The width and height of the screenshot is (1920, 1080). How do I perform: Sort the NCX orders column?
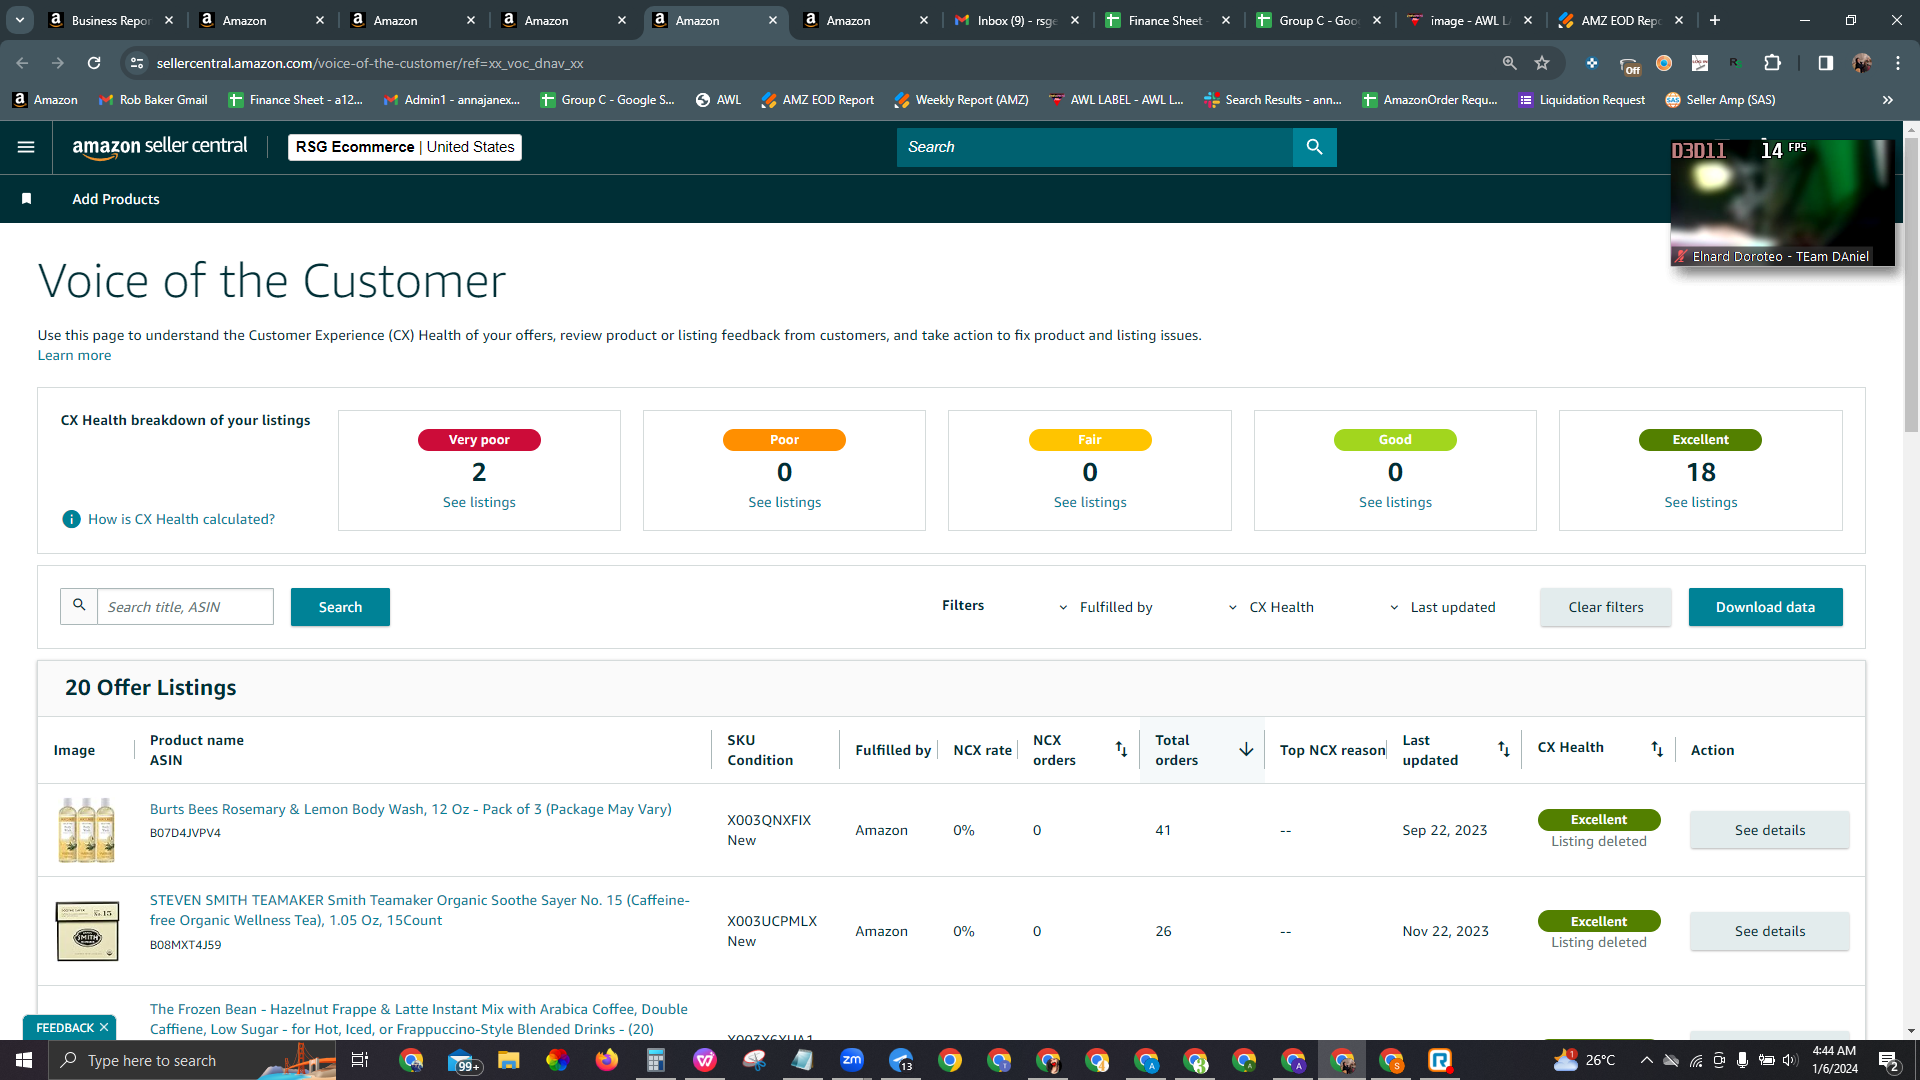click(1121, 749)
